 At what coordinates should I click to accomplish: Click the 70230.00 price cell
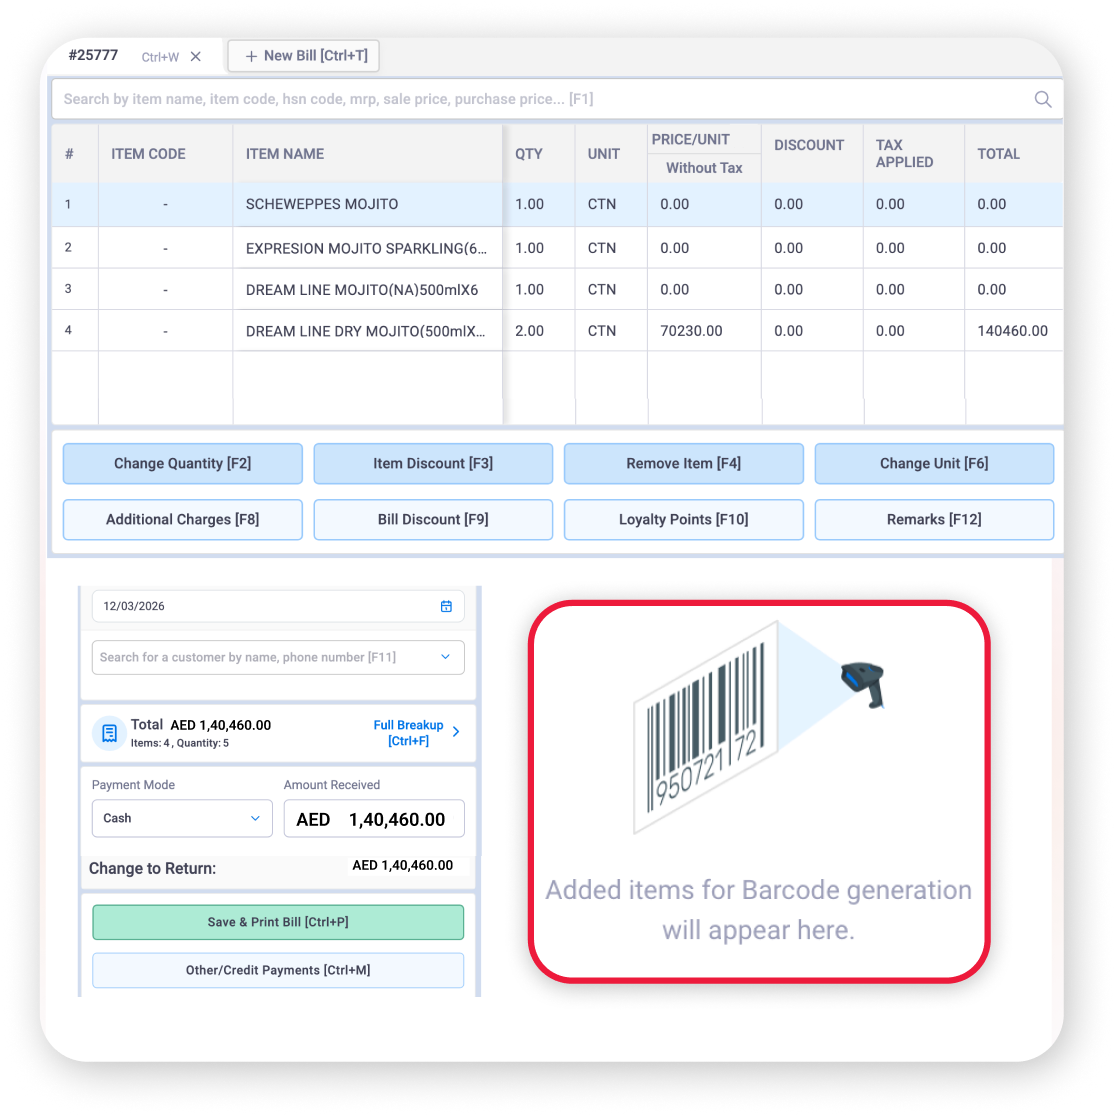(x=691, y=331)
